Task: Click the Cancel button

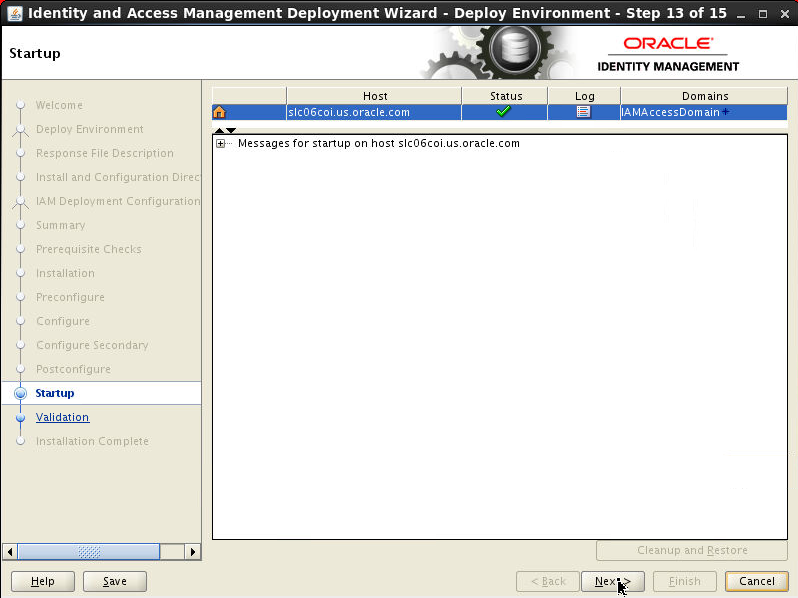Action: [x=757, y=581]
